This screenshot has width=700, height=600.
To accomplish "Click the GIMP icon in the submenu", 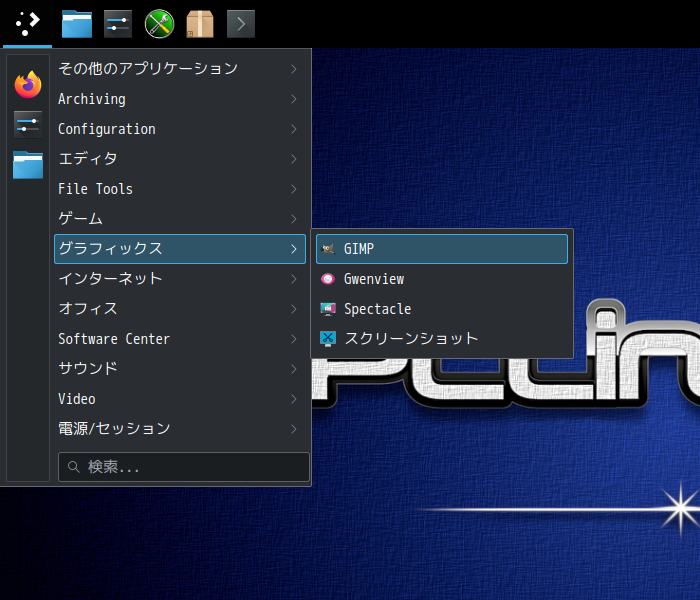I will 328,249.
